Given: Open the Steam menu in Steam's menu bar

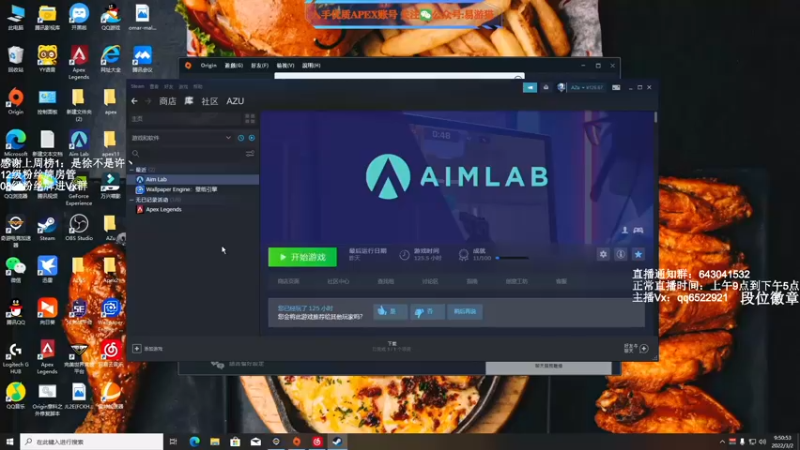Looking at the screenshot, I should click(137, 87).
